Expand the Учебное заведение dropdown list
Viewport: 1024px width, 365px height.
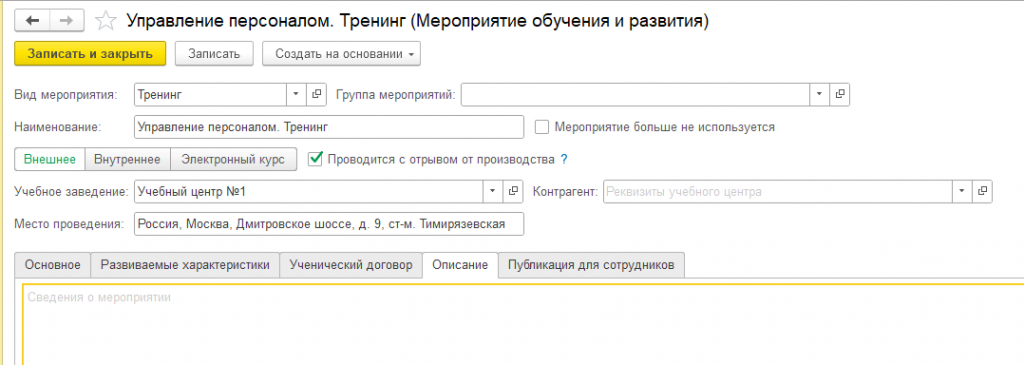492,192
